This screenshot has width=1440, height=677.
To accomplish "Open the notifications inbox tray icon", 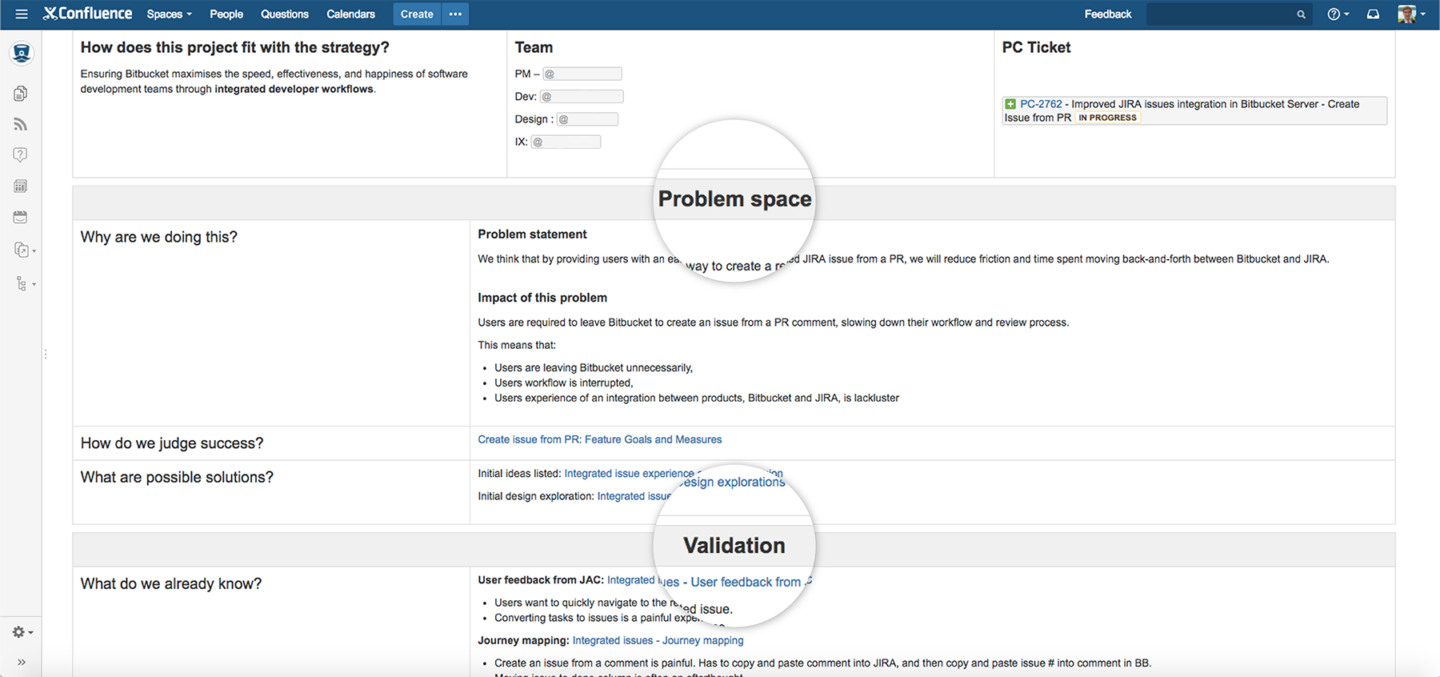I will coord(1373,14).
